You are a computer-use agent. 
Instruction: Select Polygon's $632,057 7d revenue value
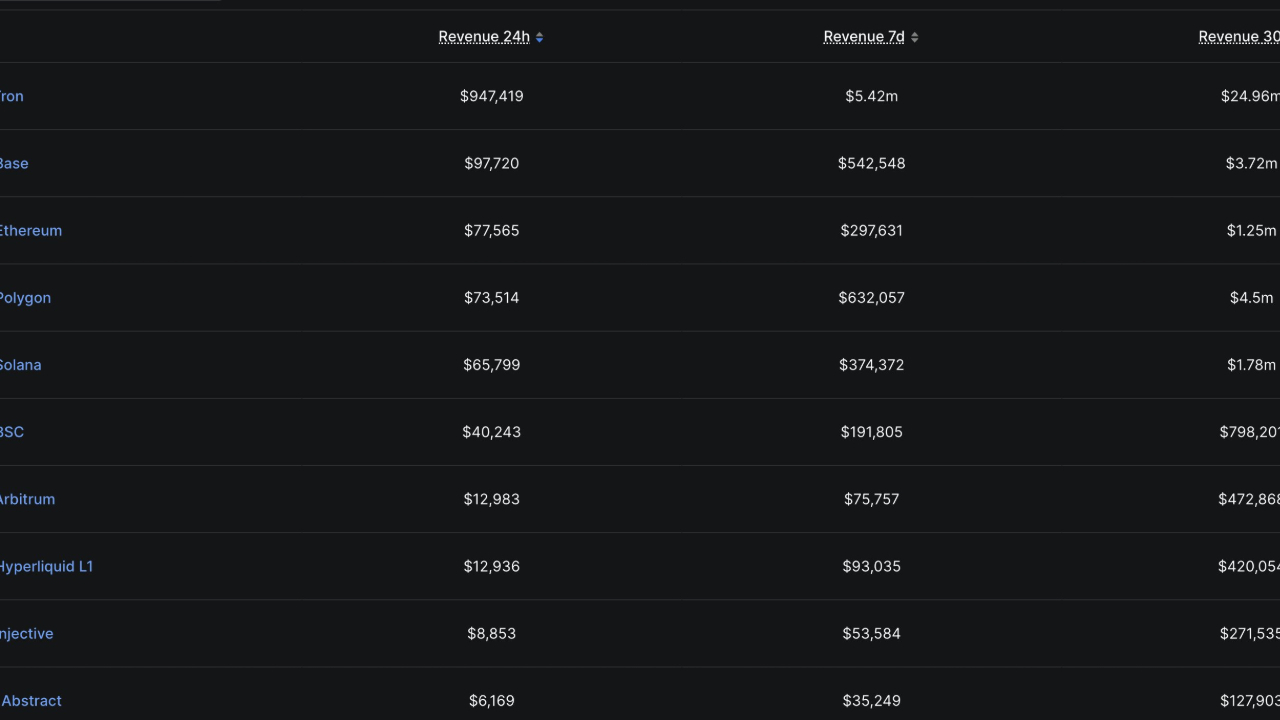pyautogui.click(x=871, y=297)
